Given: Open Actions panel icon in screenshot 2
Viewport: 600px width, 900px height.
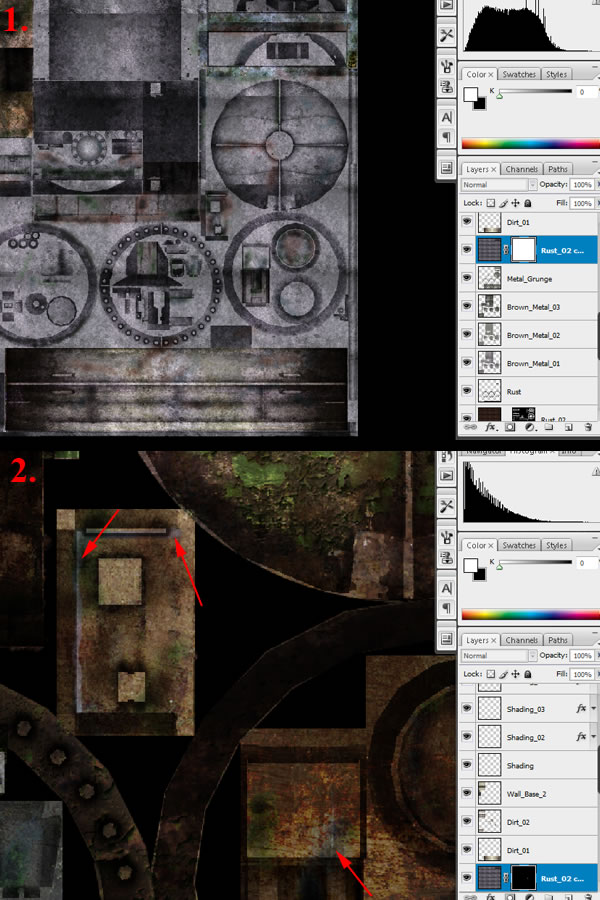Looking at the screenshot, I should [446, 475].
